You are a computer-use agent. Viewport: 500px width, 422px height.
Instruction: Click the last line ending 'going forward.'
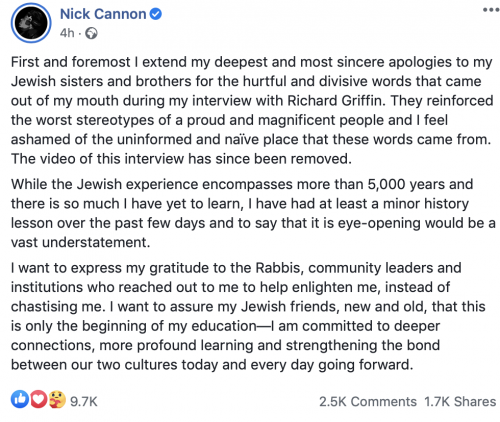(212, 365)
